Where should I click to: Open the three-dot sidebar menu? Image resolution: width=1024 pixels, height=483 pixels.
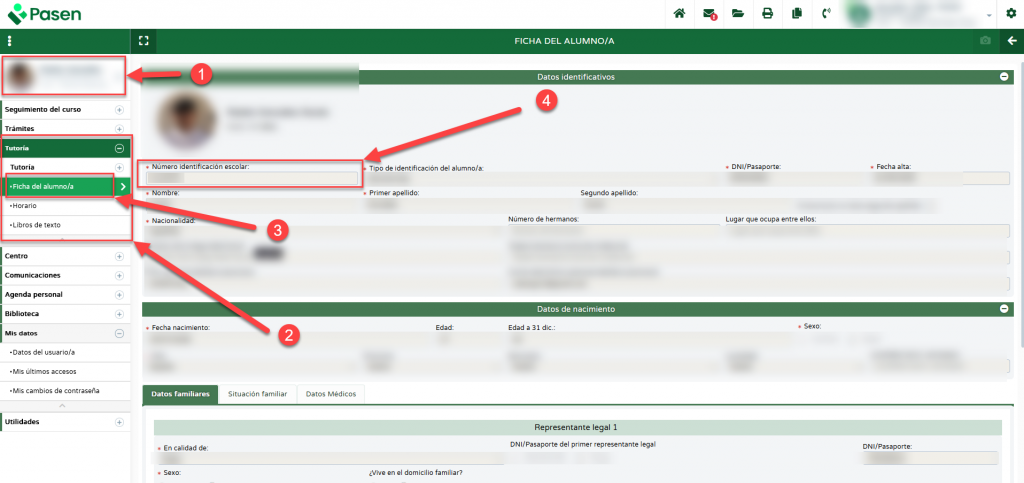click(8, 41)
